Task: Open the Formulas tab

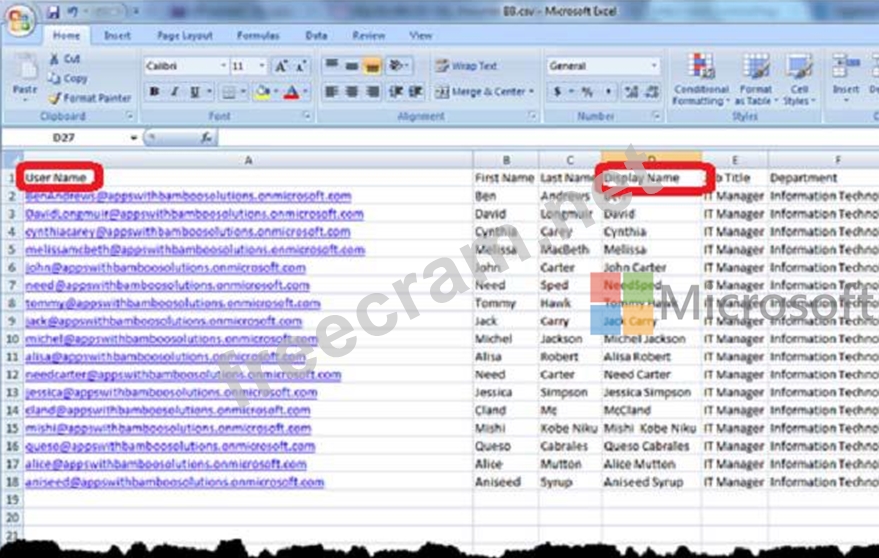Action: click(258, 35)
